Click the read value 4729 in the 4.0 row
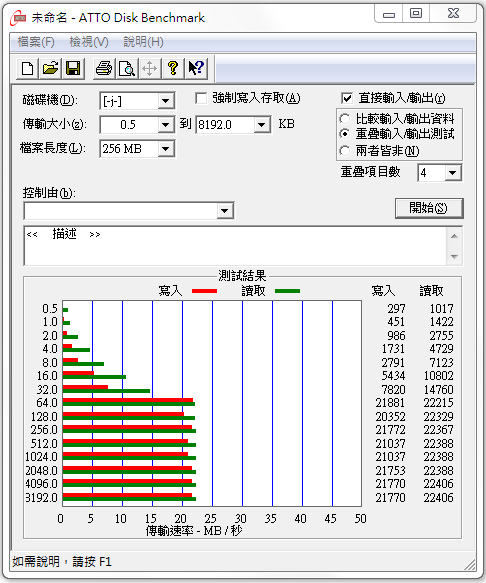Image resolution: width=486 pixels, height=583 pixels. [x=441, y=349]
